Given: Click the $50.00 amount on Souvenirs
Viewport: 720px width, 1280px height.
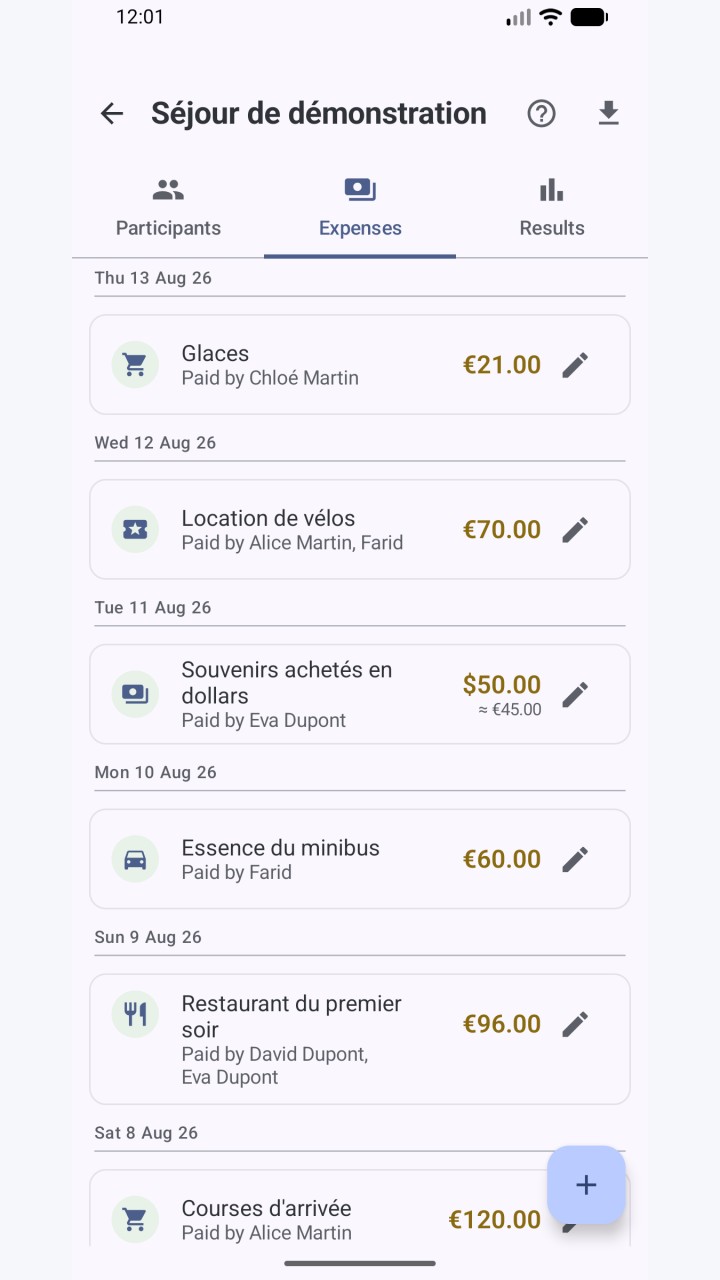Looking at the screenshot, I should pos(502,685).
